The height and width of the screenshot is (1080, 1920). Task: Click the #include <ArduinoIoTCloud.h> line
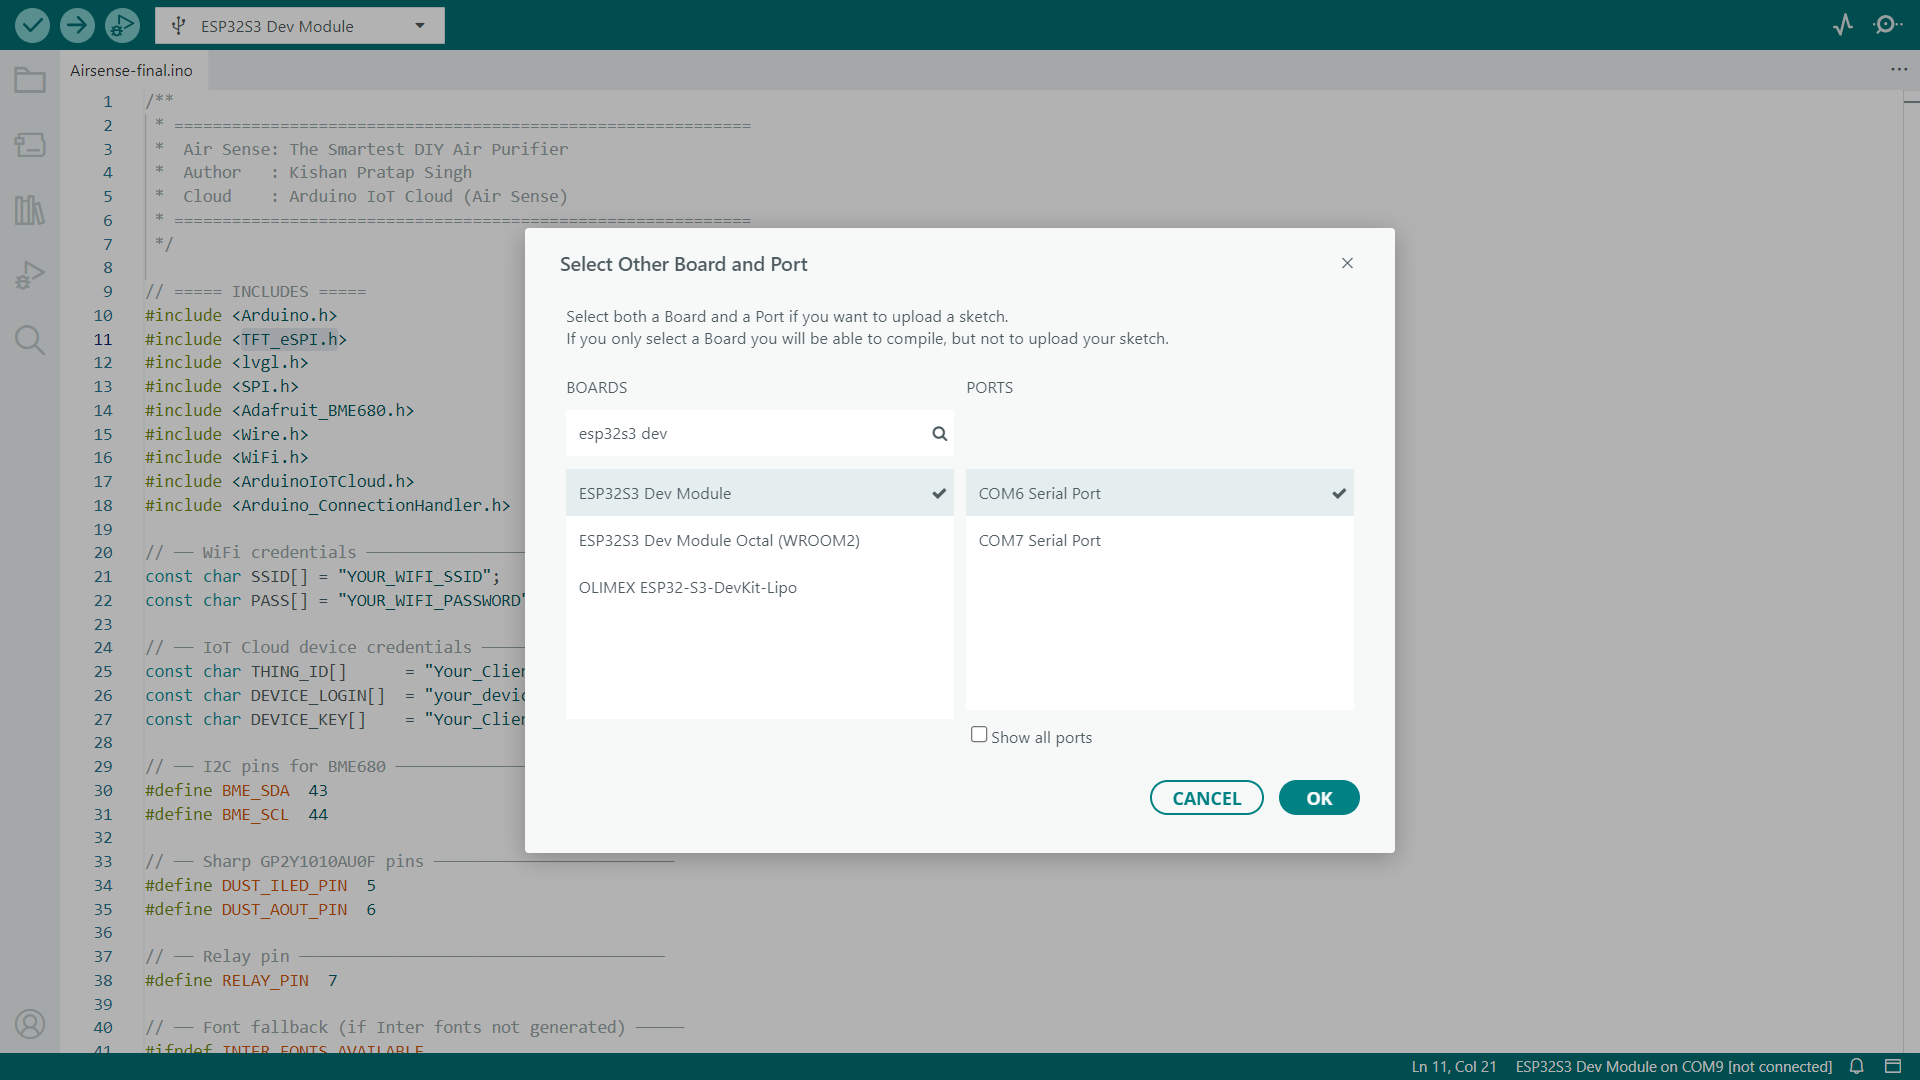click(279, 482)
